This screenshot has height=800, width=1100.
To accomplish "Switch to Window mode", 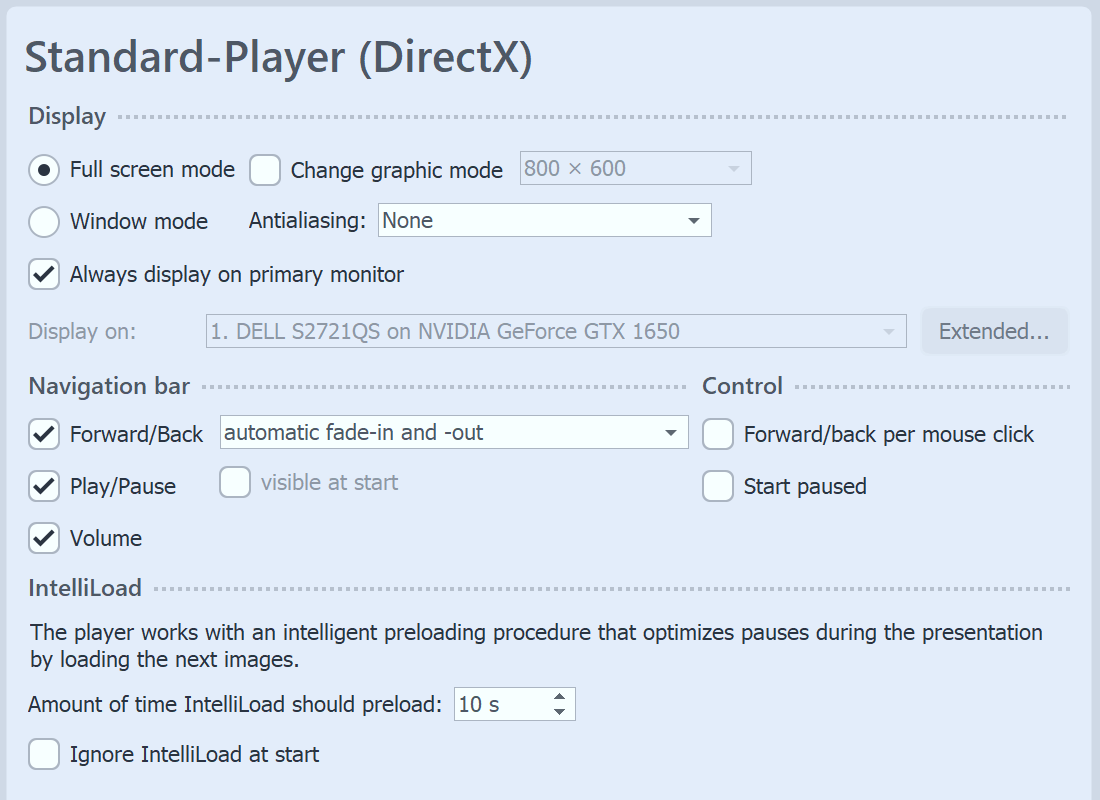I will (43, 222).
